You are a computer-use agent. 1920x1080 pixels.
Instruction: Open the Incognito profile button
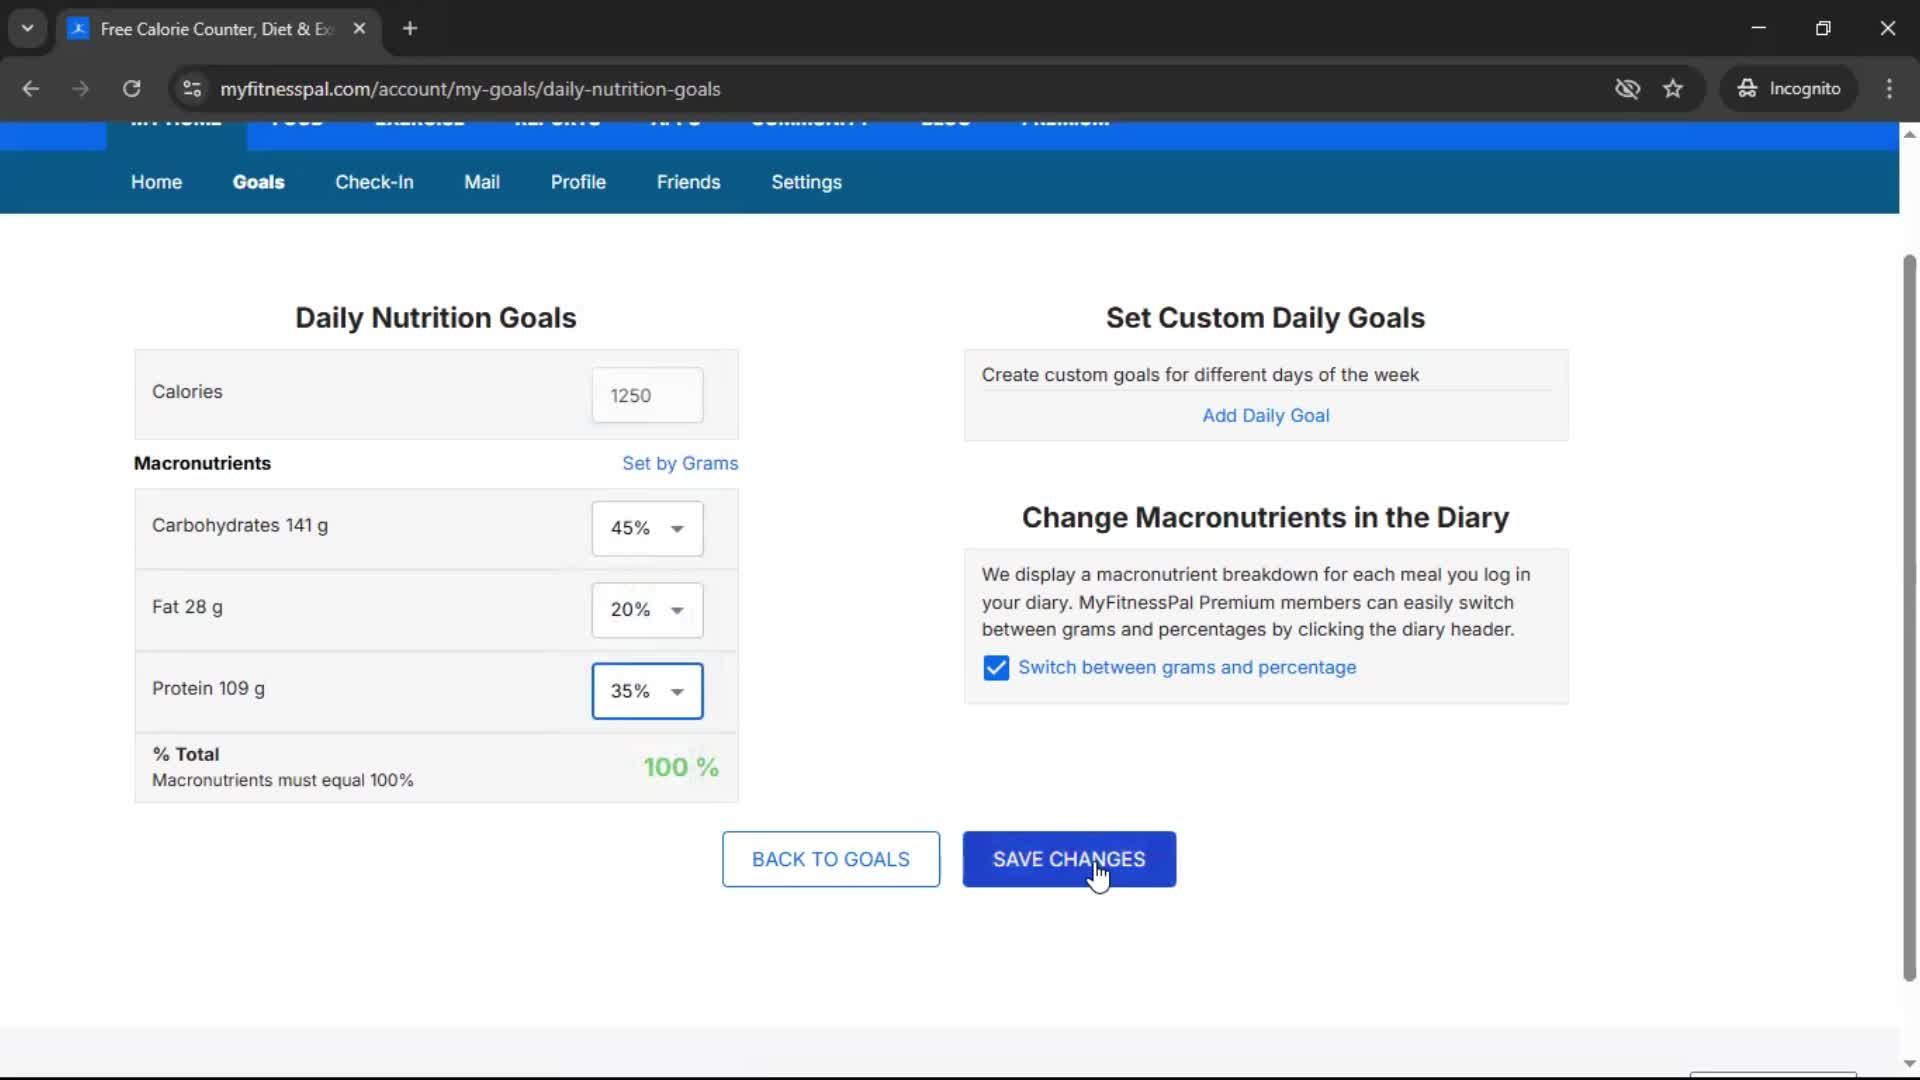coord(1788,89)
